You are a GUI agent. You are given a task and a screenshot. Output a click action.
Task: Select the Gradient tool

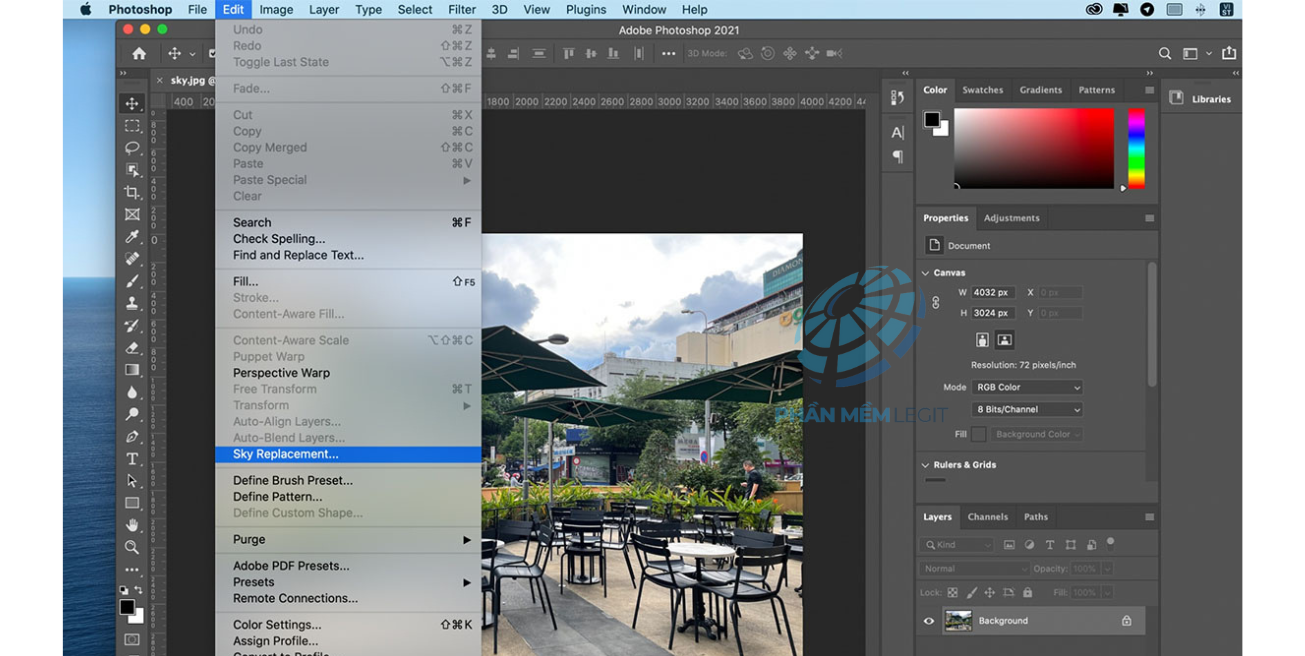point(132,370)
